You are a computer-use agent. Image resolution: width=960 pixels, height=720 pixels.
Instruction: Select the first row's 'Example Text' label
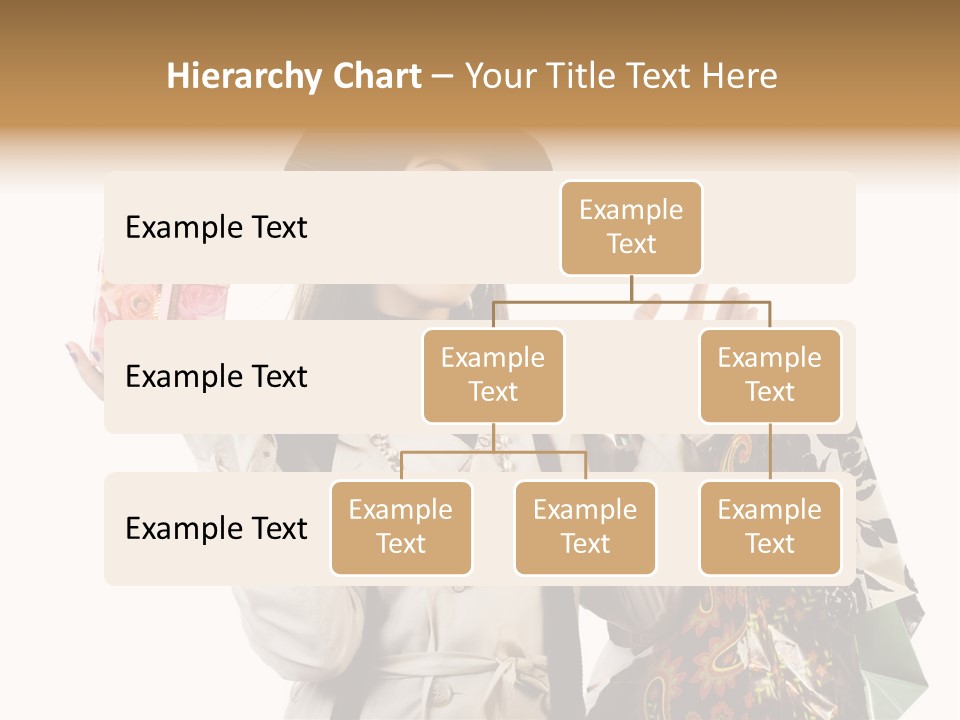[x=216, y=228]
